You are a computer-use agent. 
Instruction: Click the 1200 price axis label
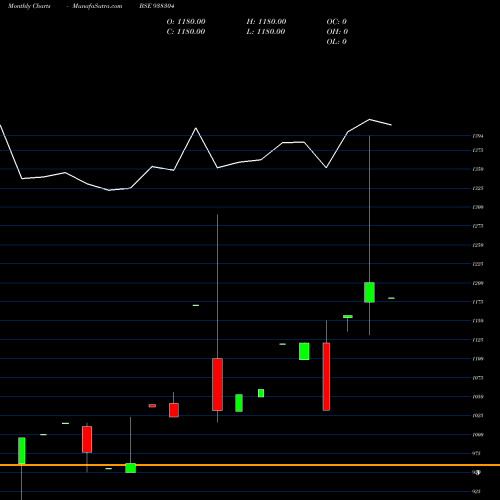pyautogui.click(x=478, y=283)
